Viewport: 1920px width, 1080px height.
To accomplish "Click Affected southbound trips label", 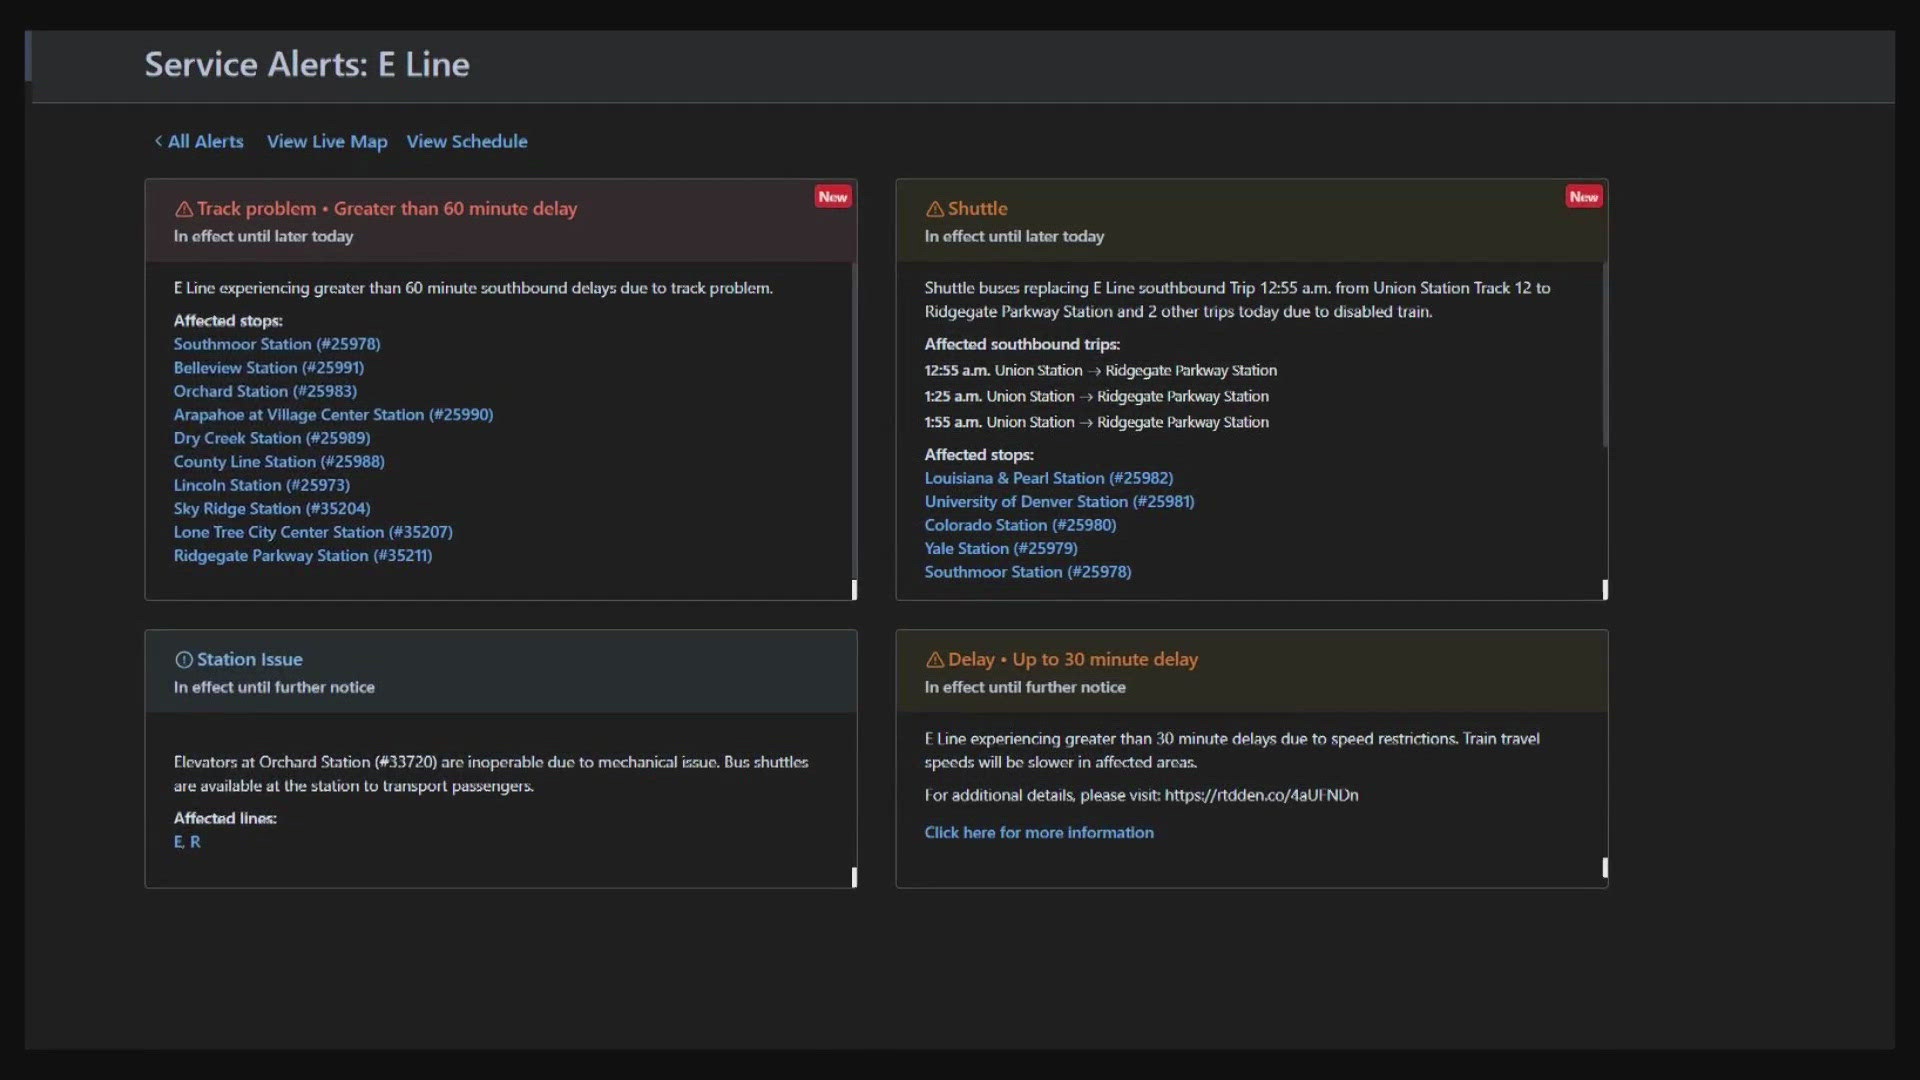I will pyautogui.click(x=1022, y=344).
